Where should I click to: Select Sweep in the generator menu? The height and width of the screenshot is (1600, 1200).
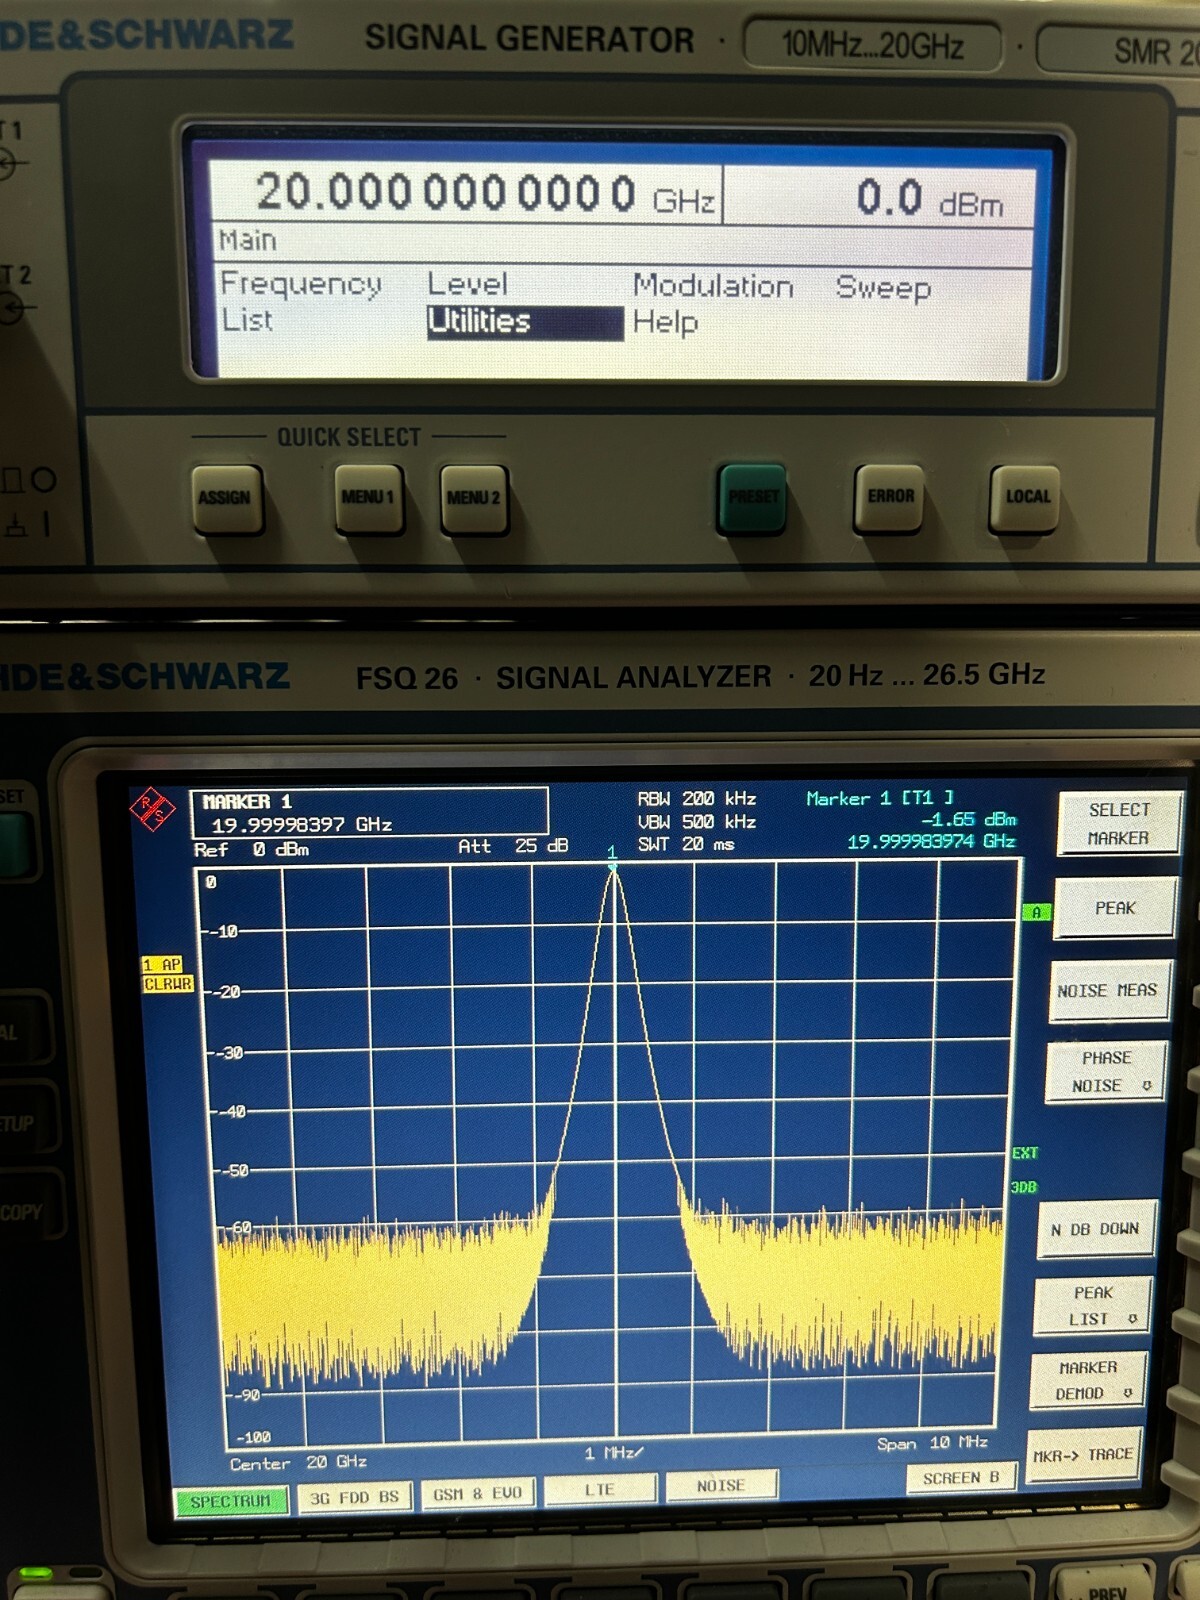coord(884,288)
